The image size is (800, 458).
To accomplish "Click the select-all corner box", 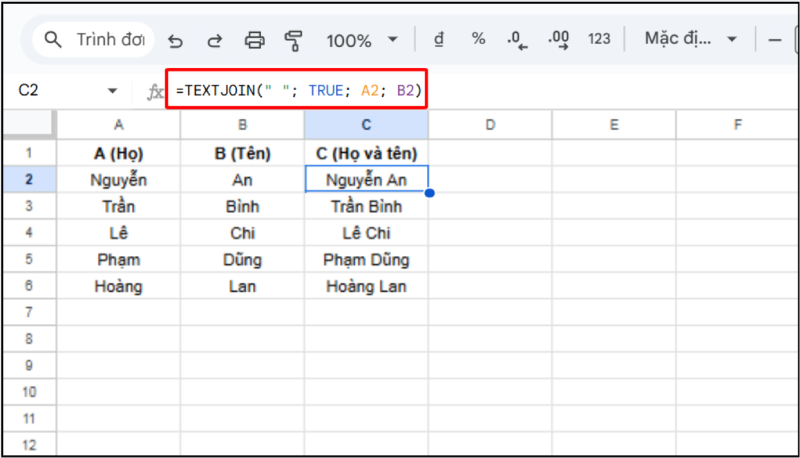I will (28, 124).
